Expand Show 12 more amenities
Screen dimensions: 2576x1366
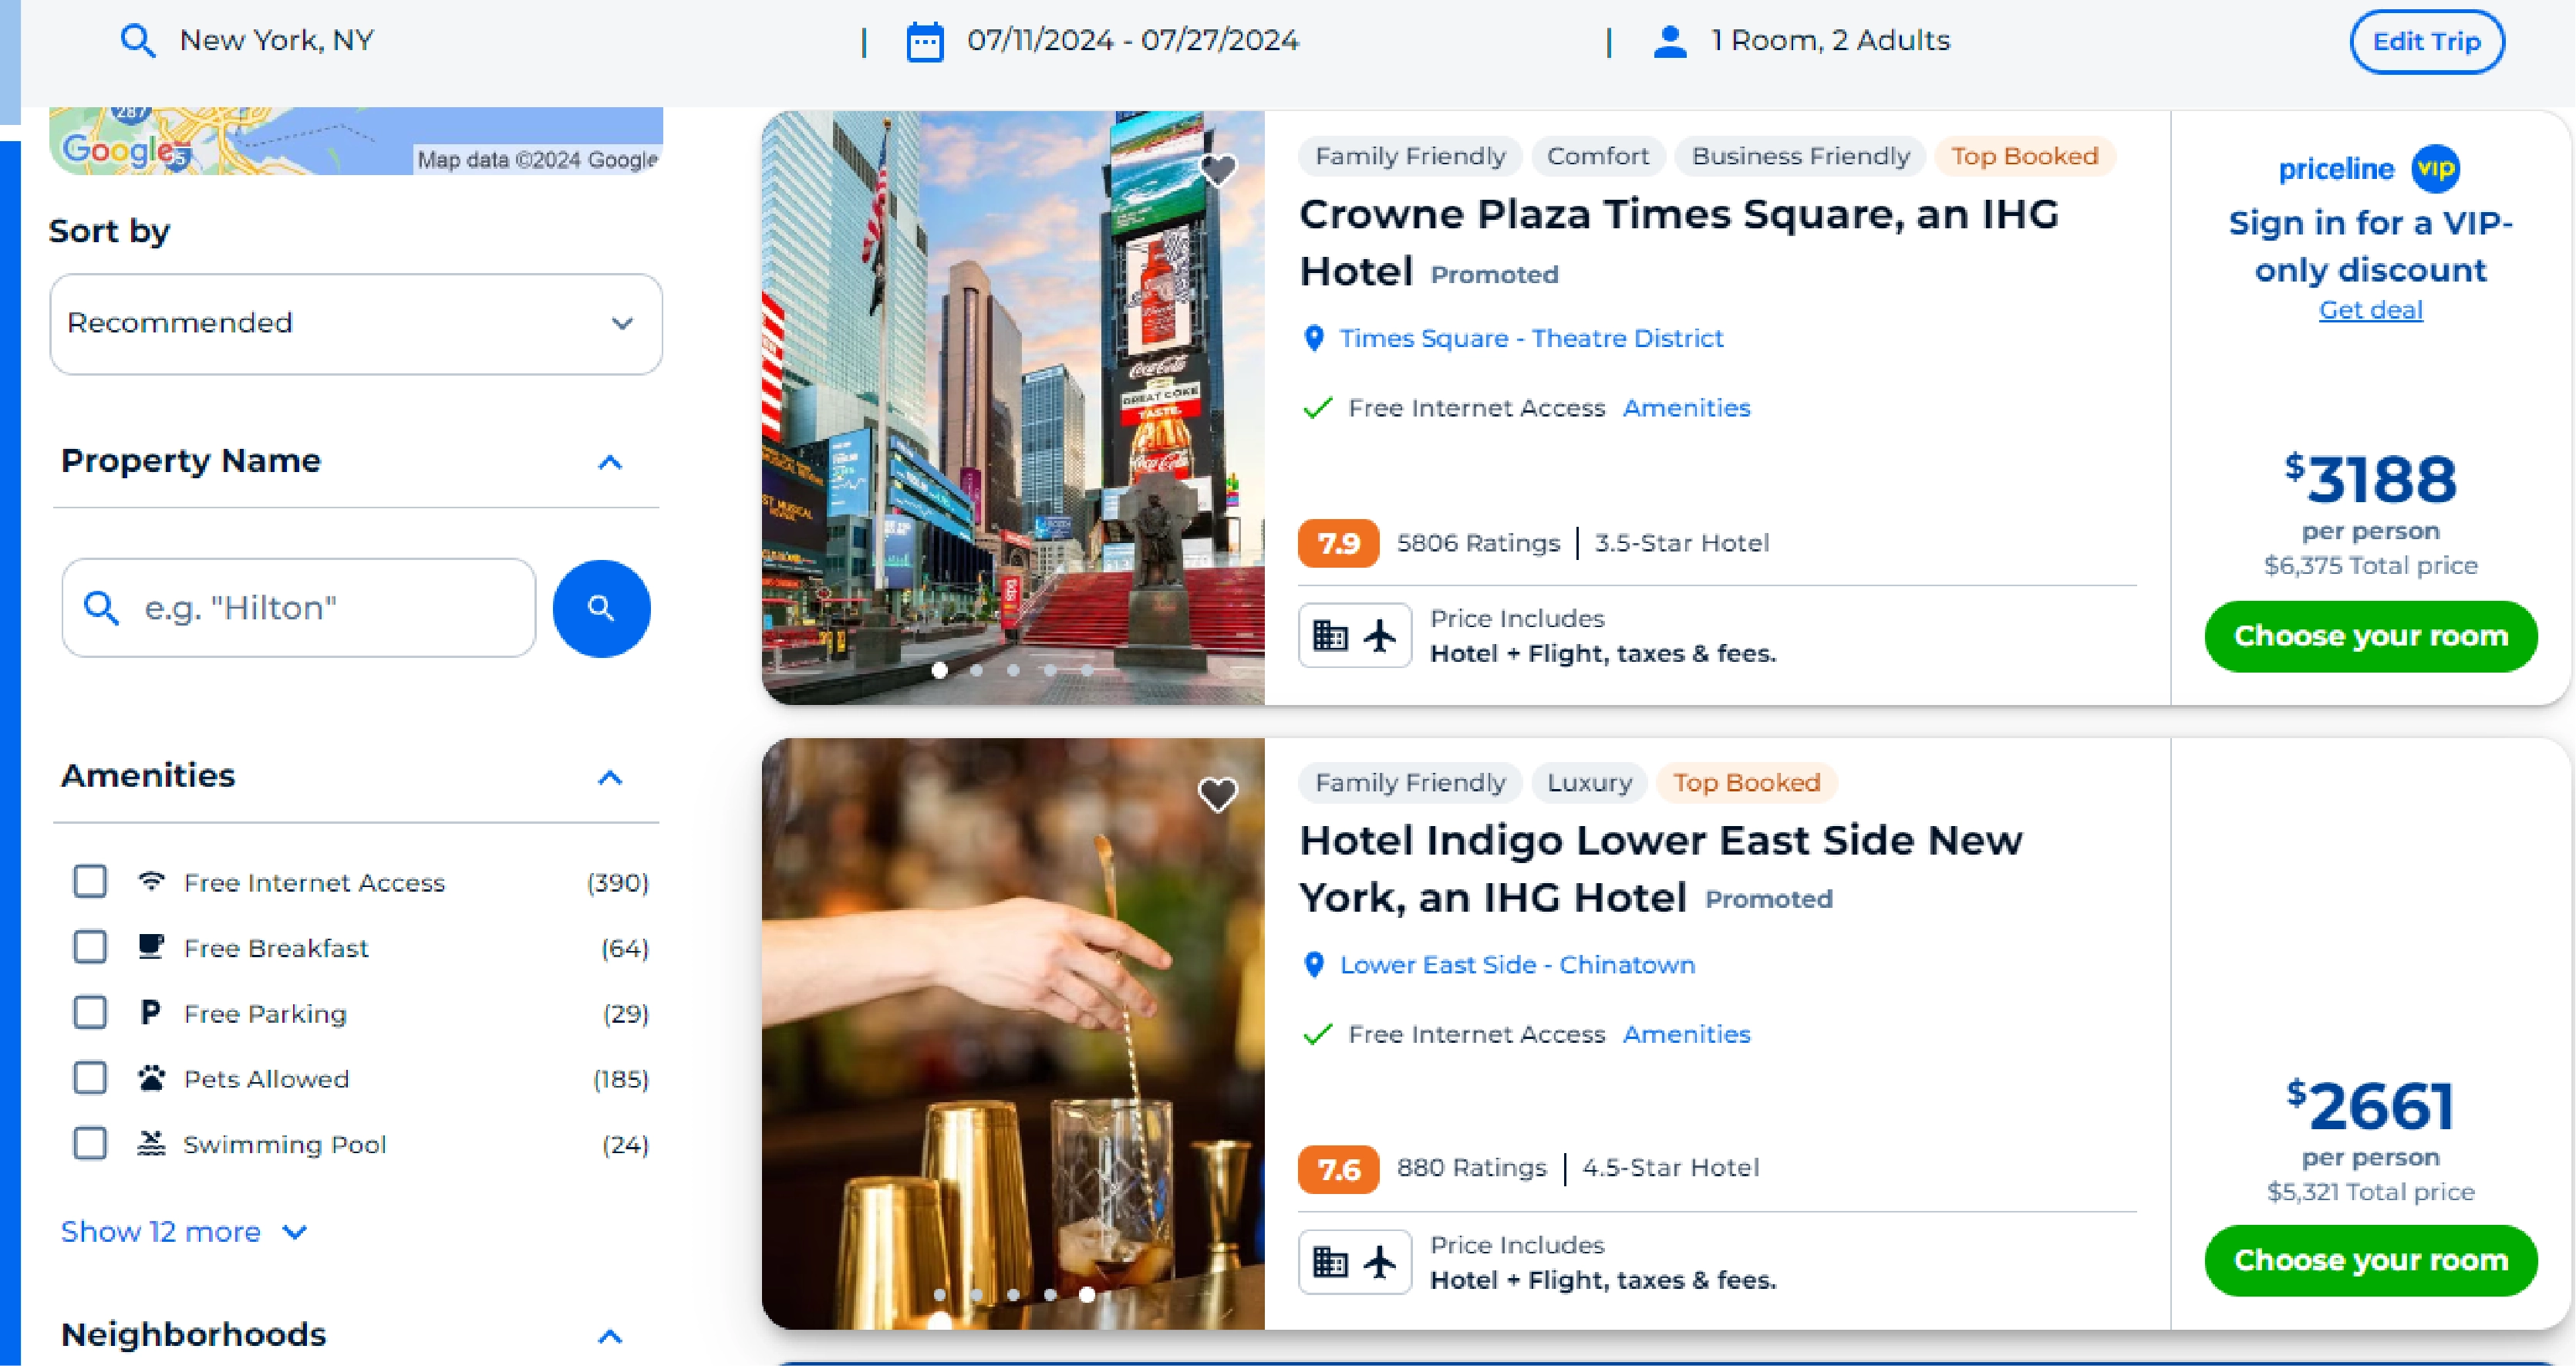[x=184, y=1232]
